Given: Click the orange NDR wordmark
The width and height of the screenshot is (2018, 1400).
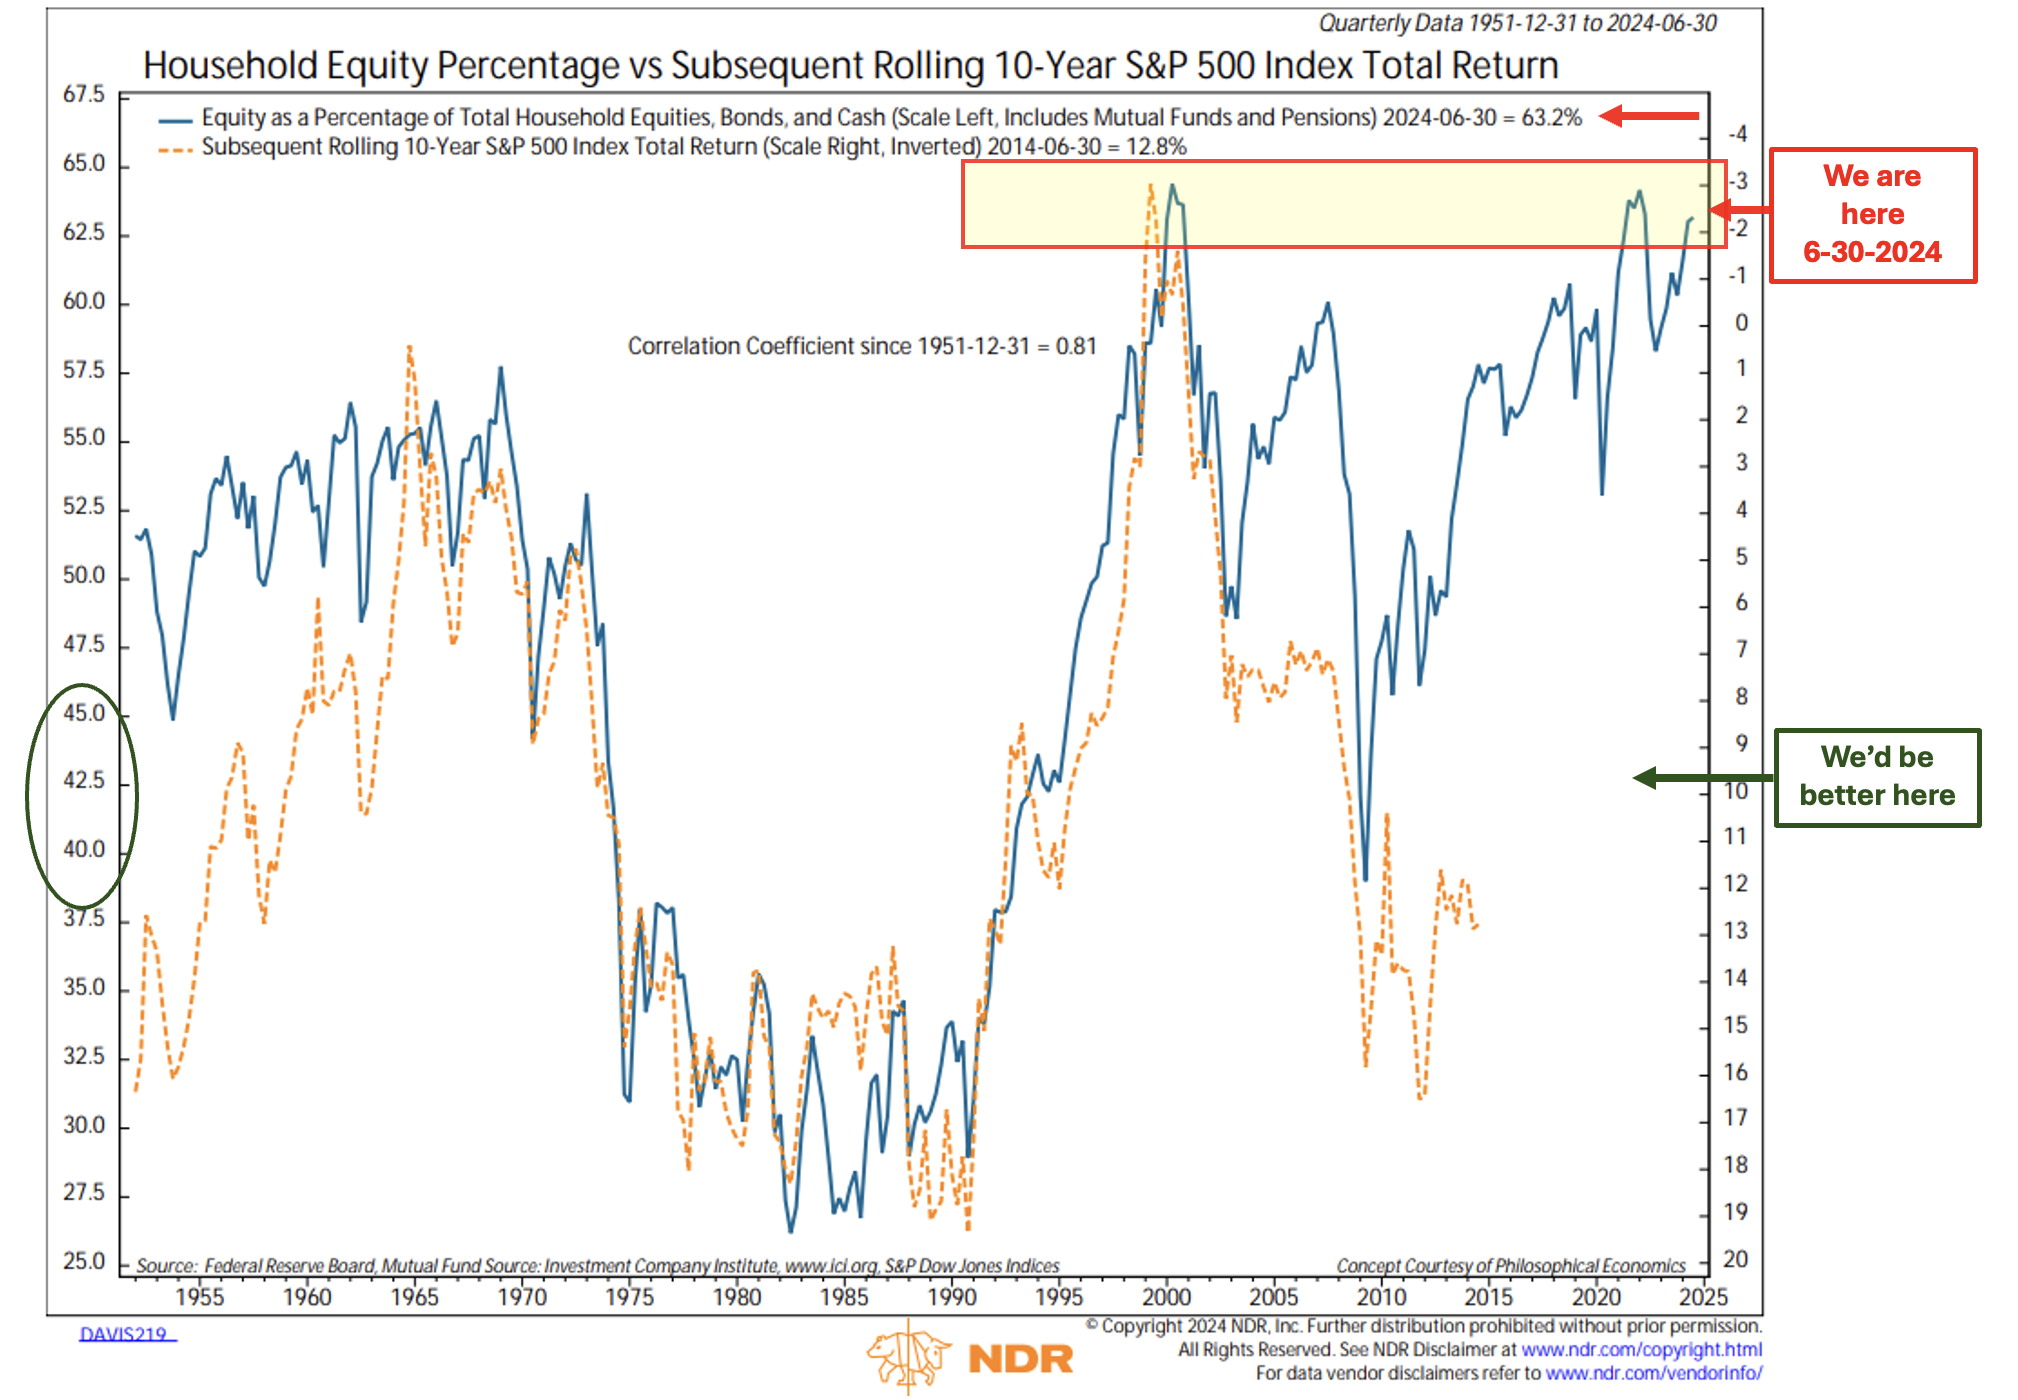Looking at the screenshot, I should (x=1020, y=1358).
